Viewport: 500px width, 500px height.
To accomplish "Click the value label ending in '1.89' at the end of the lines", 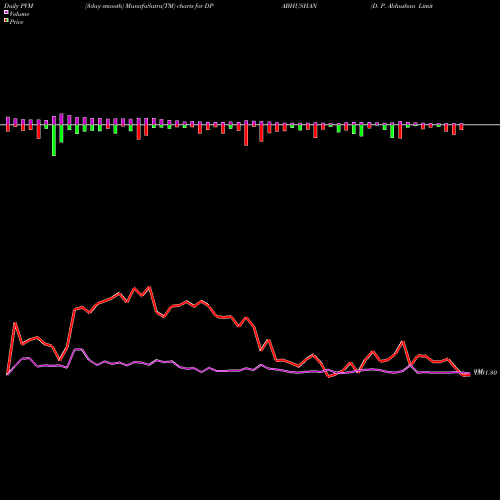I will [486, 372].
